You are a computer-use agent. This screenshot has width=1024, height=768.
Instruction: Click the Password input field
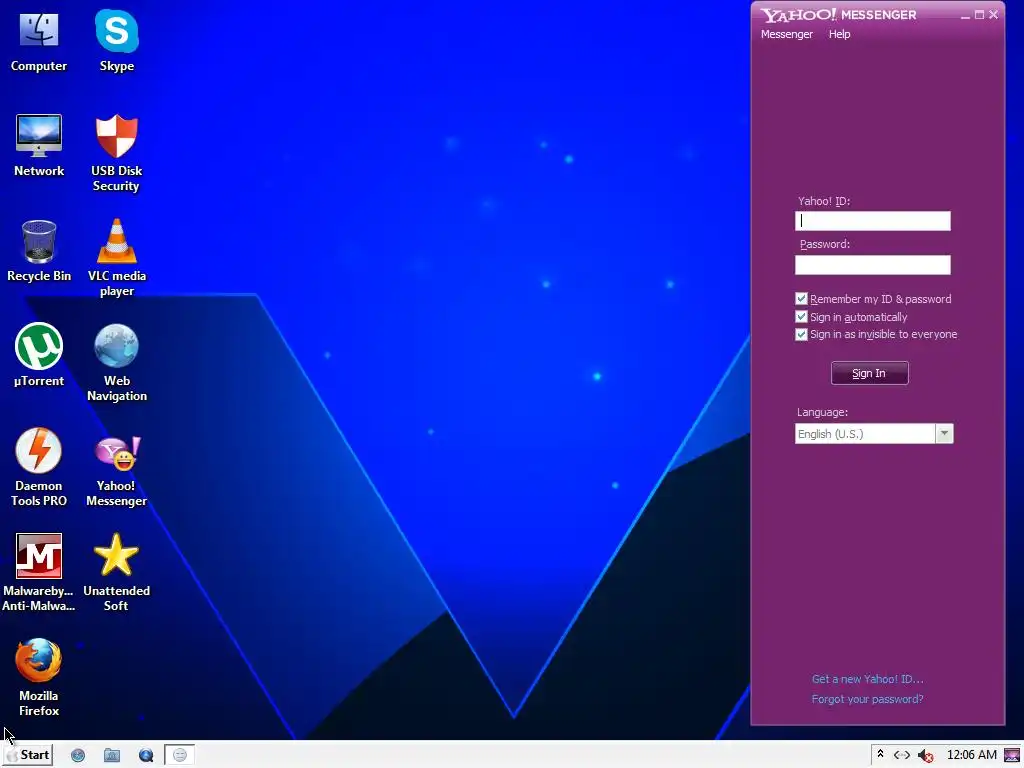872,264
